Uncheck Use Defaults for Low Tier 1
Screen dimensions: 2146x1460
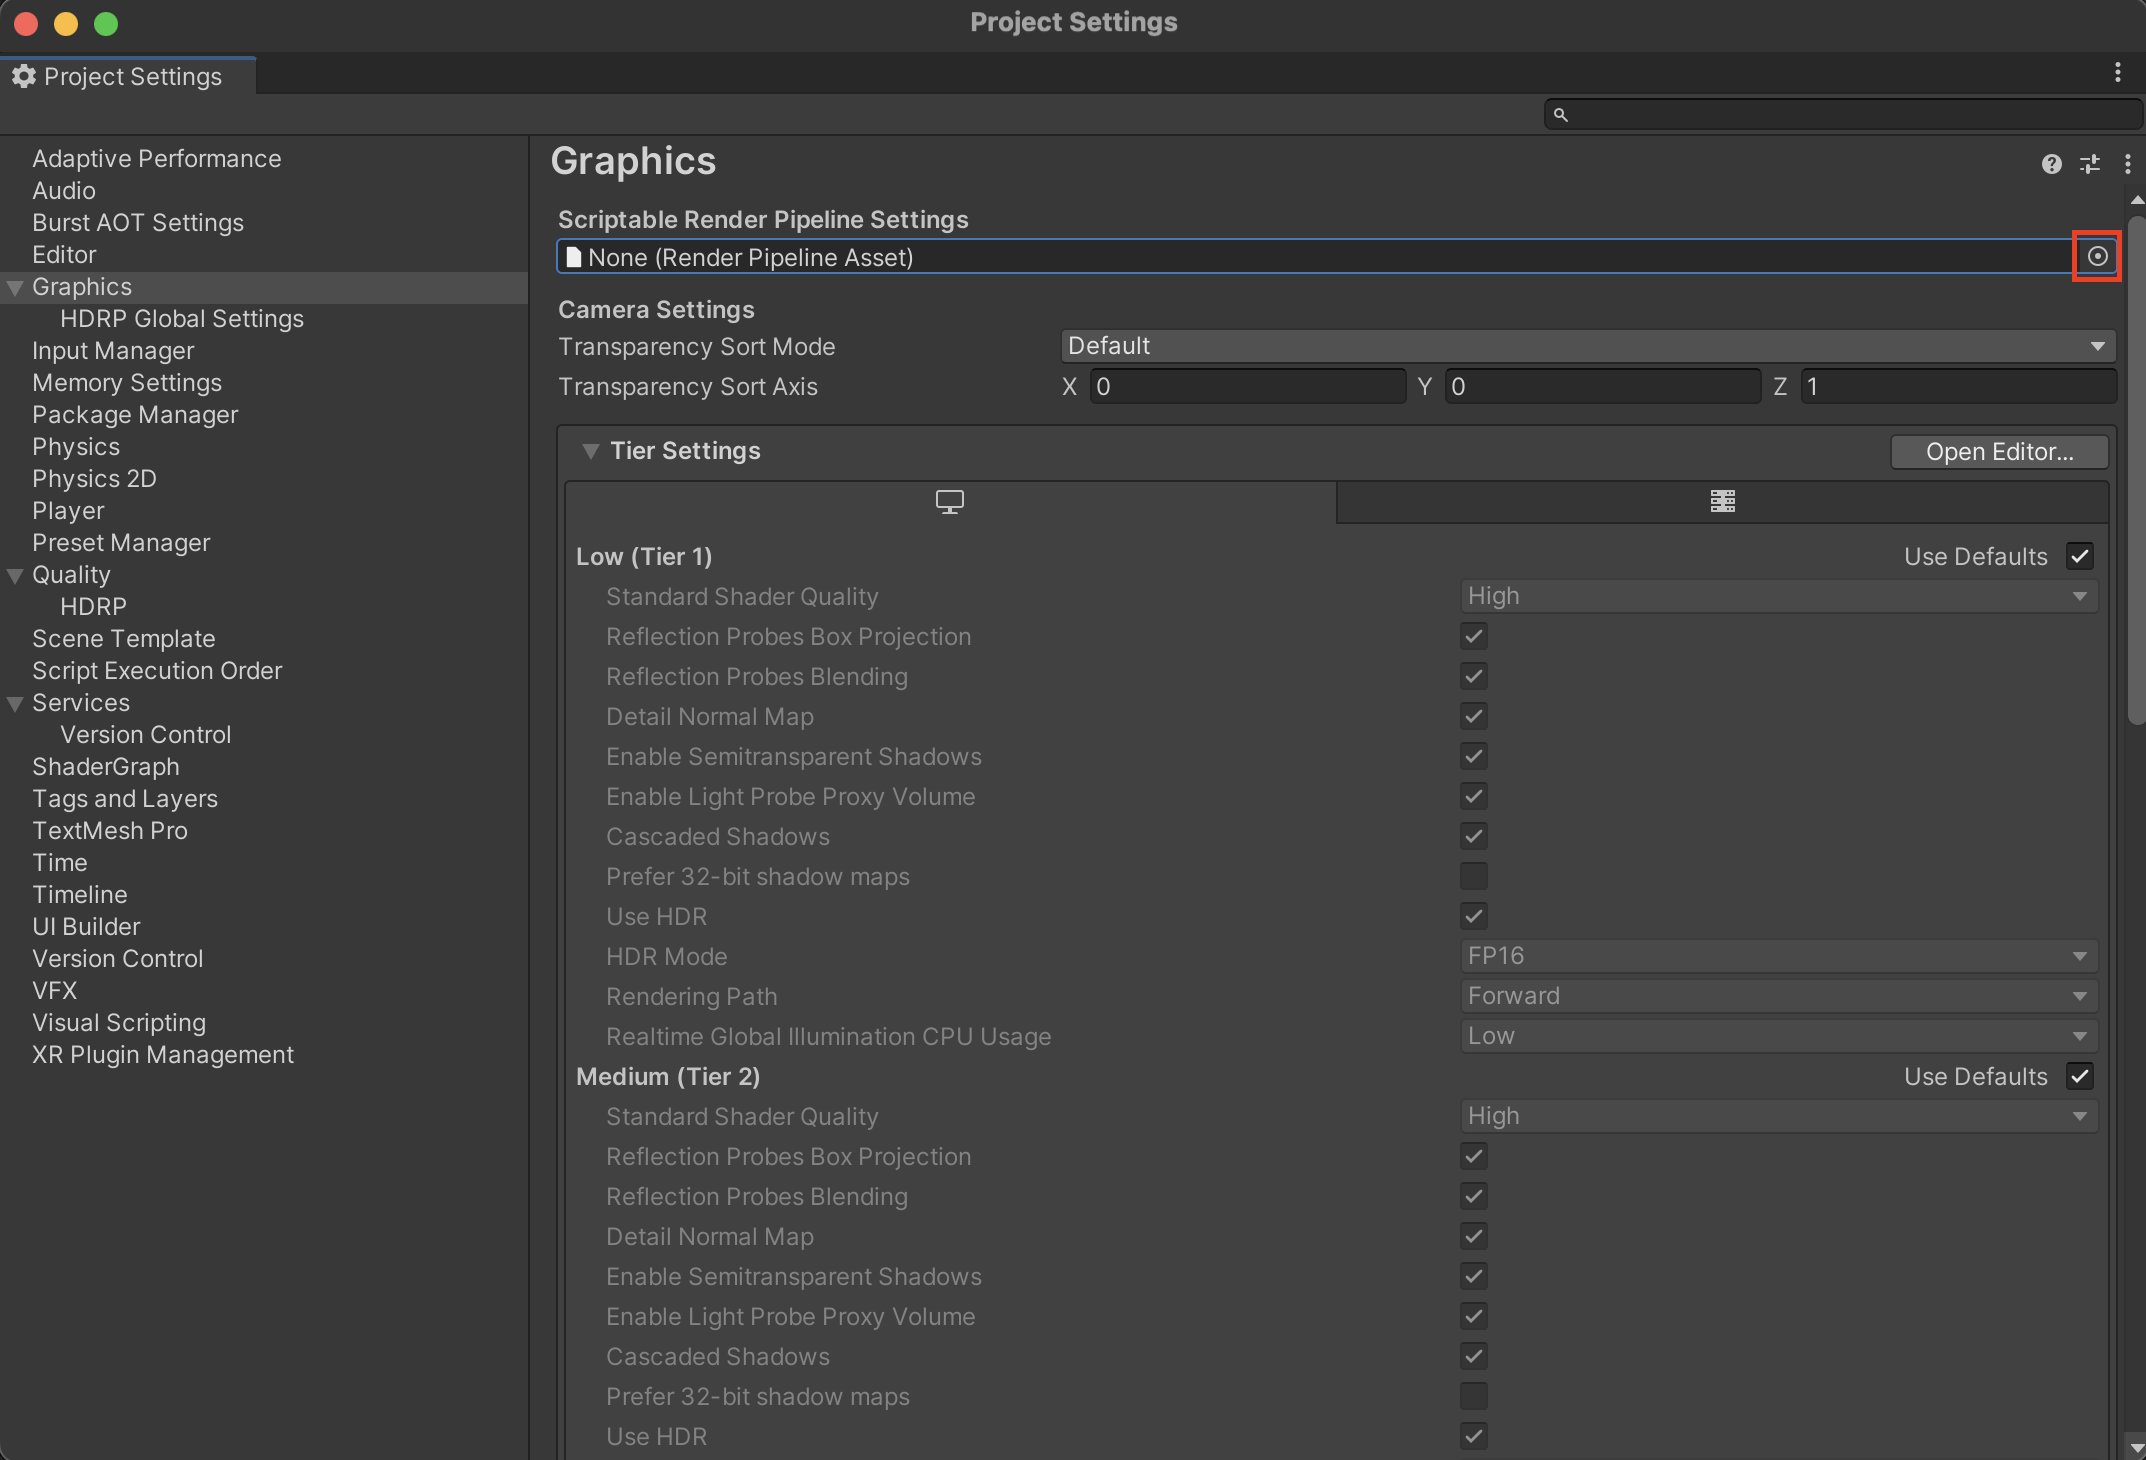pyautogui.click(x=2080, y=556)
